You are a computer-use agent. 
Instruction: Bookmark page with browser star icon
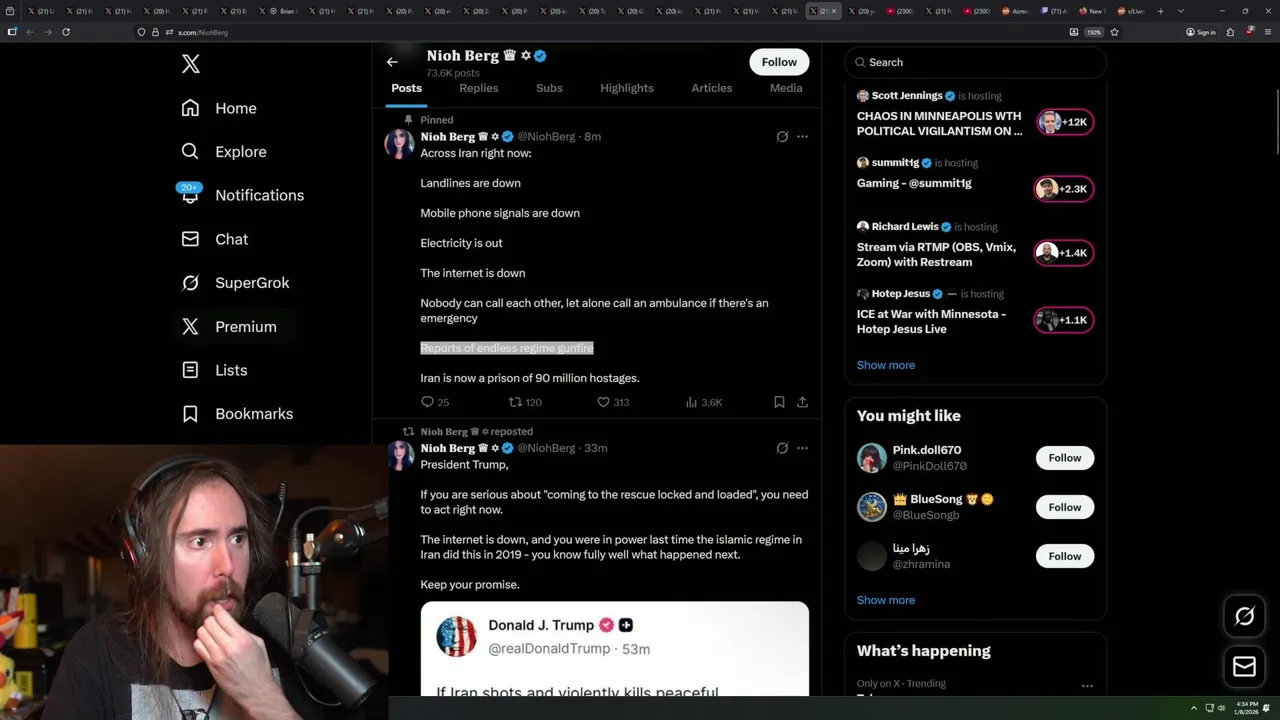[x=1114, y=32]
